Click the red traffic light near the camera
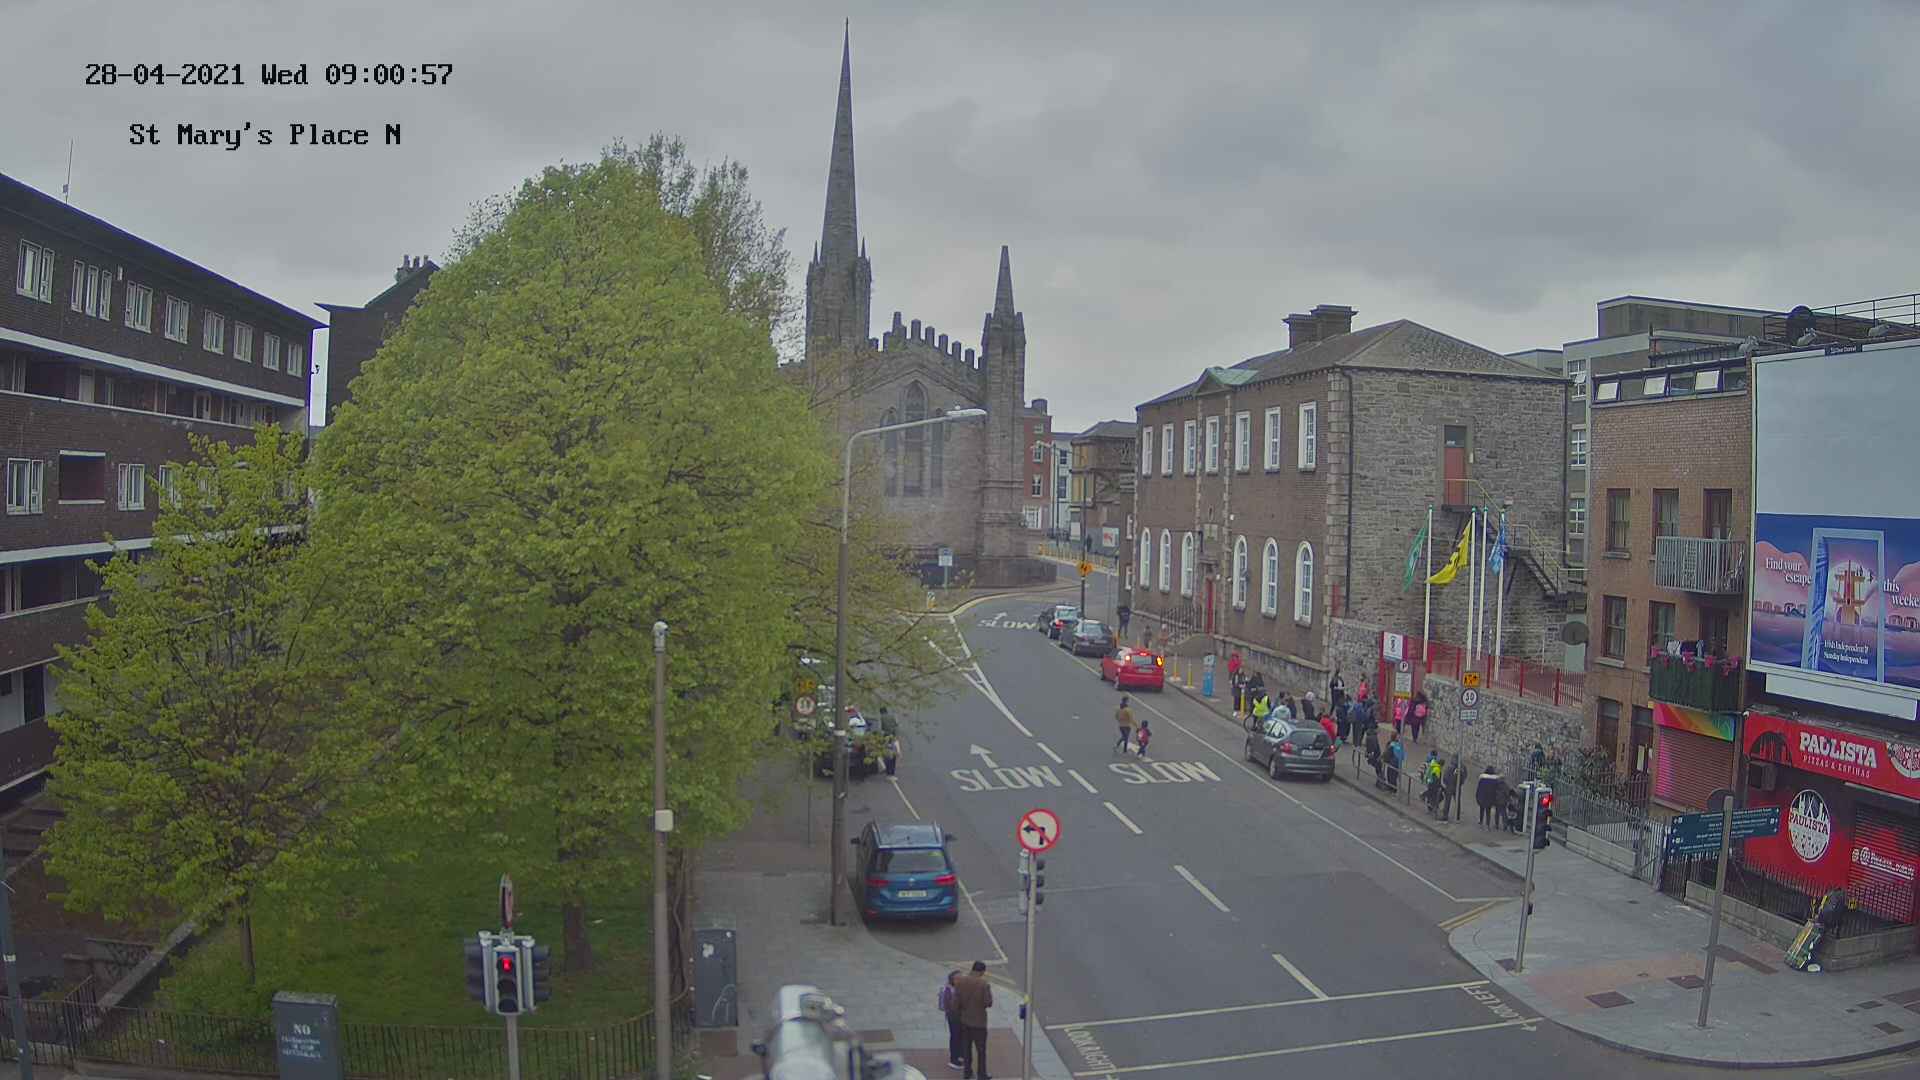 tap(506, 963)
